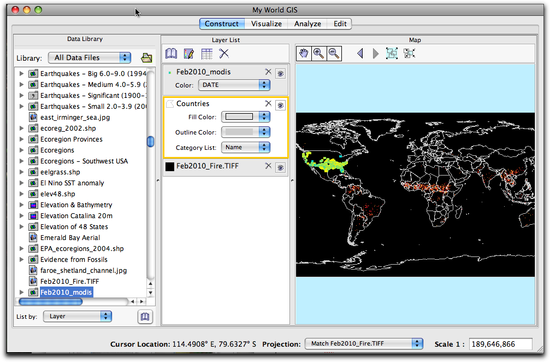Click the Scale value input field

coord(501,344)
